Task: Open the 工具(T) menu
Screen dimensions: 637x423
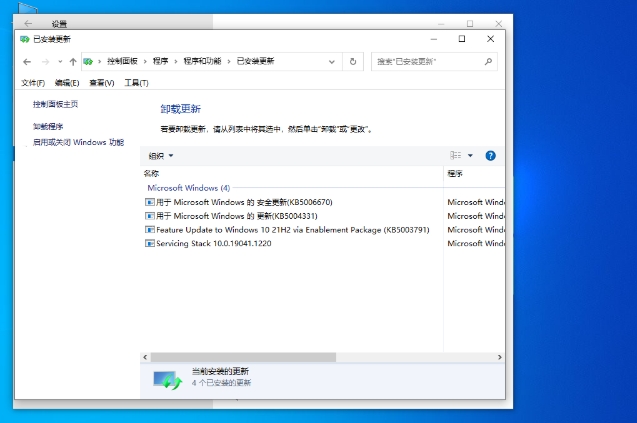Action: (136, 83)
